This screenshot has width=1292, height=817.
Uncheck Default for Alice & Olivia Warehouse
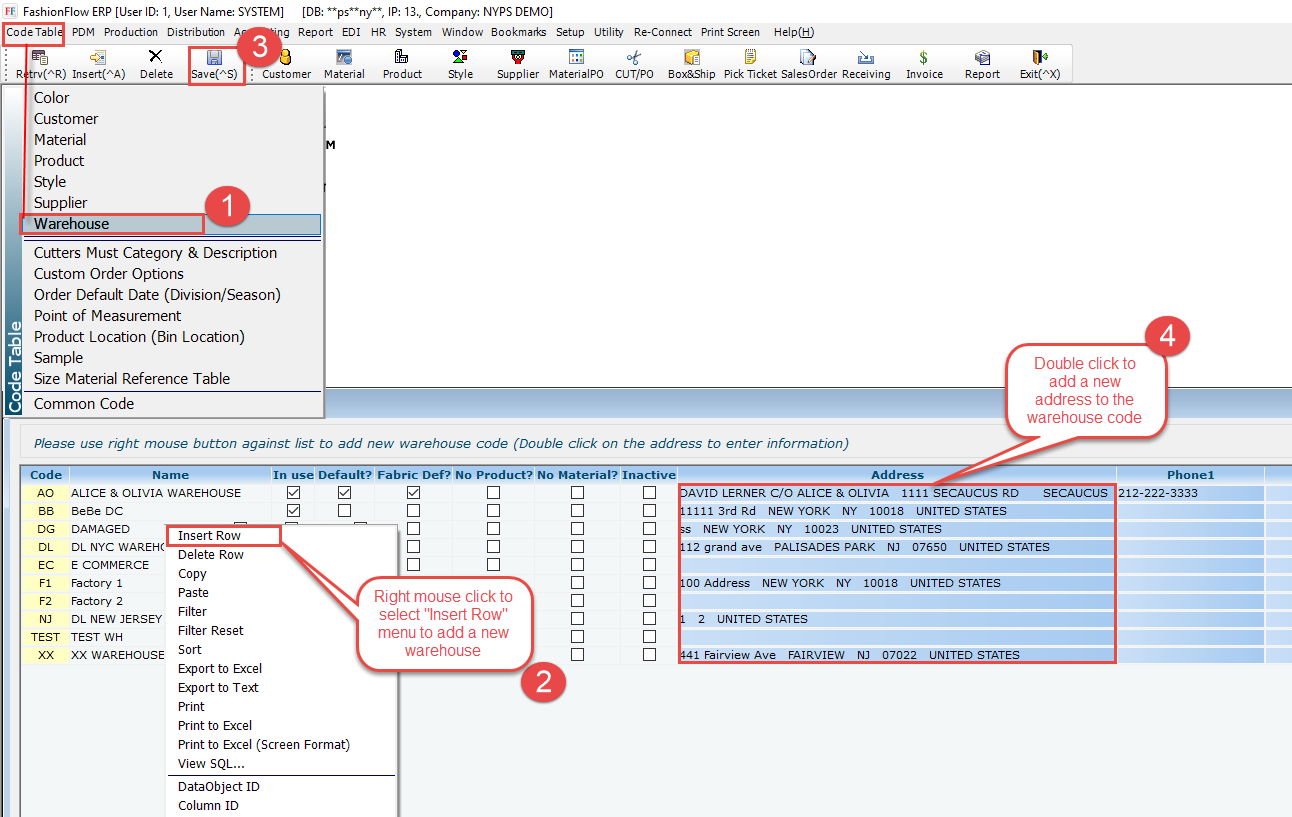point(345,493)
